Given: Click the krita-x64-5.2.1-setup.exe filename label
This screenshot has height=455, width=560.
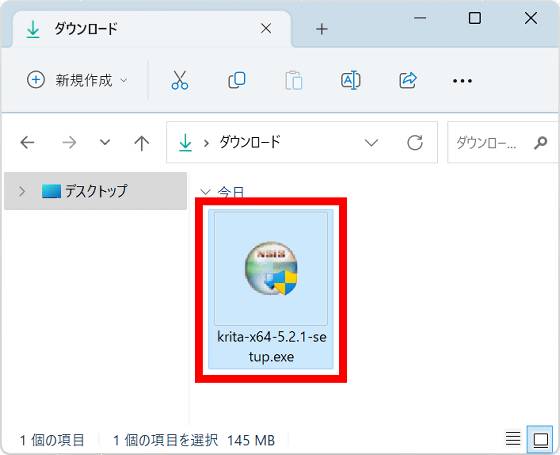Looking at the screenshot, I should [271, 346].
